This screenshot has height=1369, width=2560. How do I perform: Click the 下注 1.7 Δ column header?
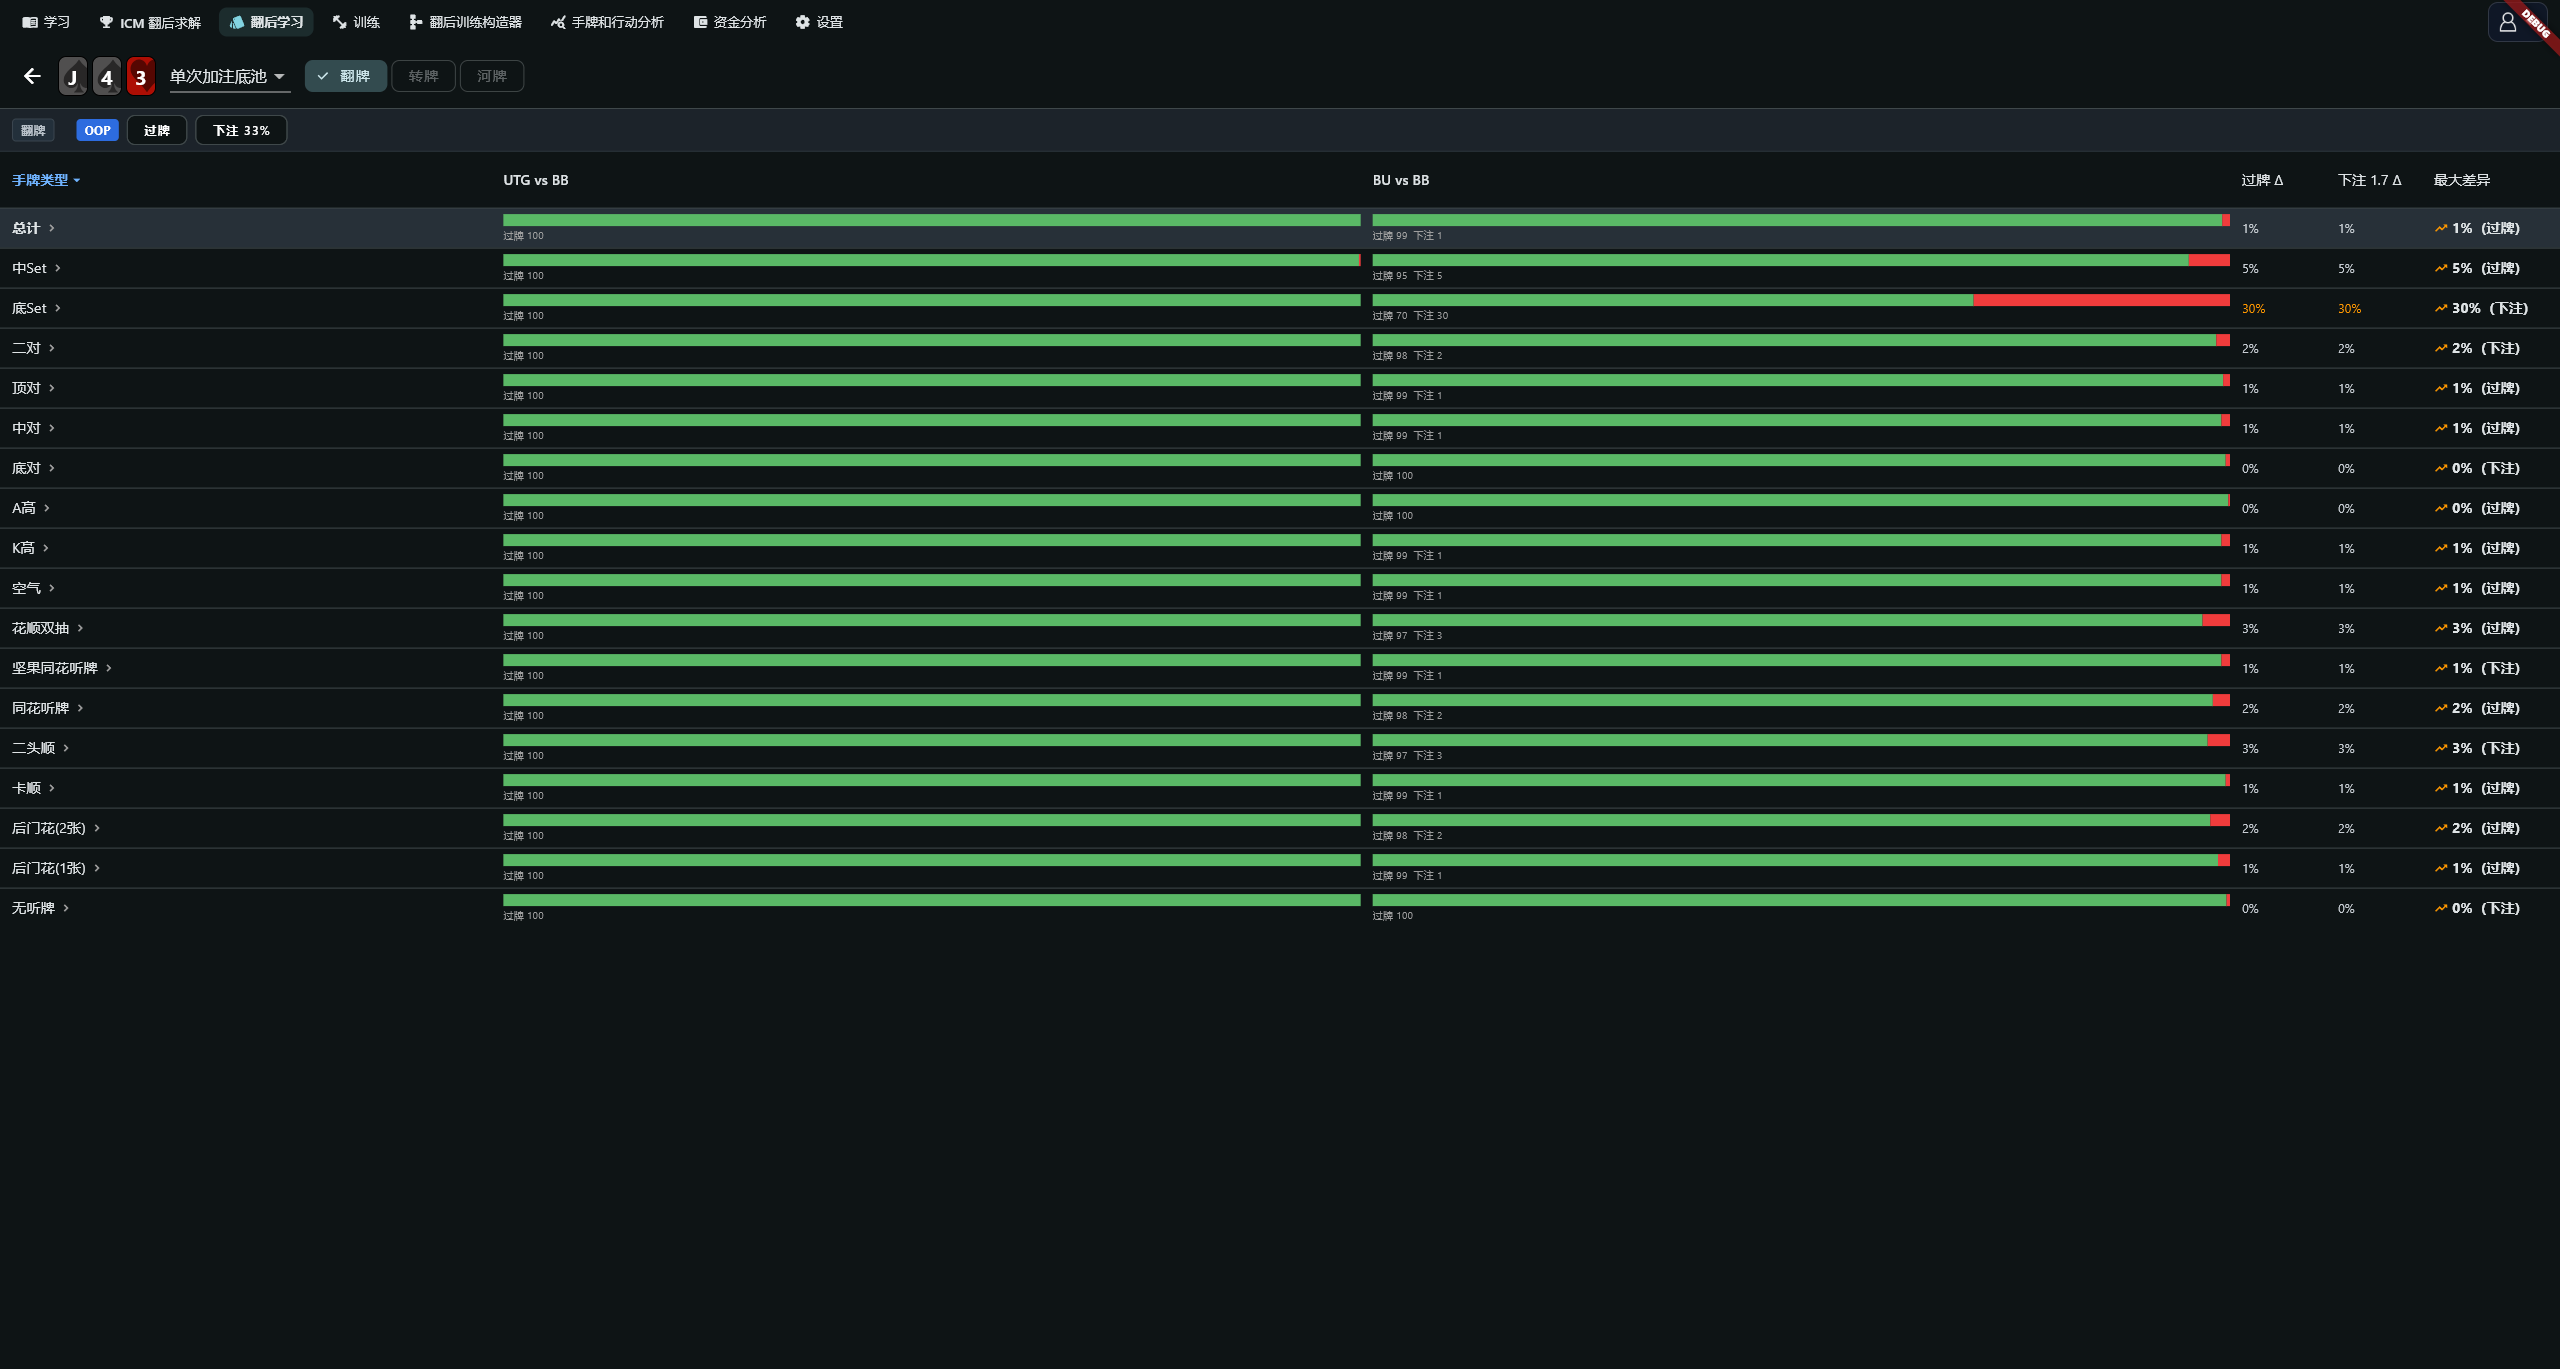tap(2369, 180)
